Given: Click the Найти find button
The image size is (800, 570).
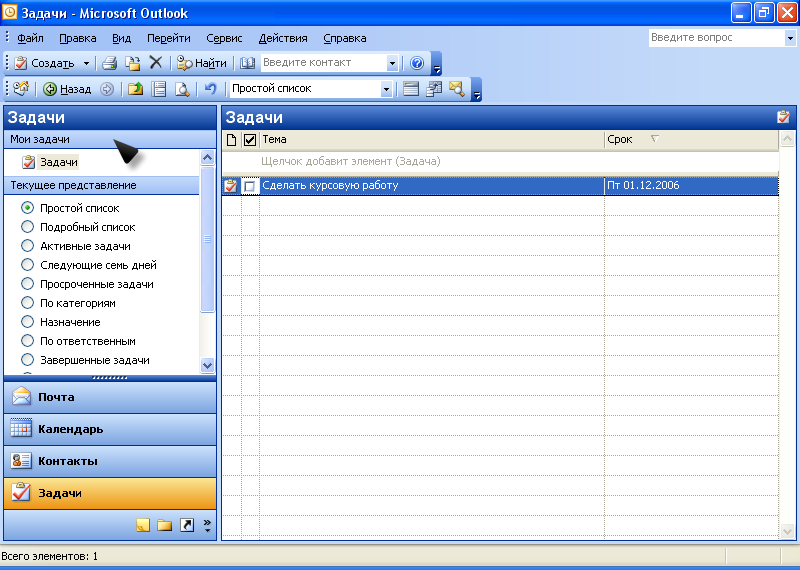Looking at the screenshot, I should click(202, 63).
